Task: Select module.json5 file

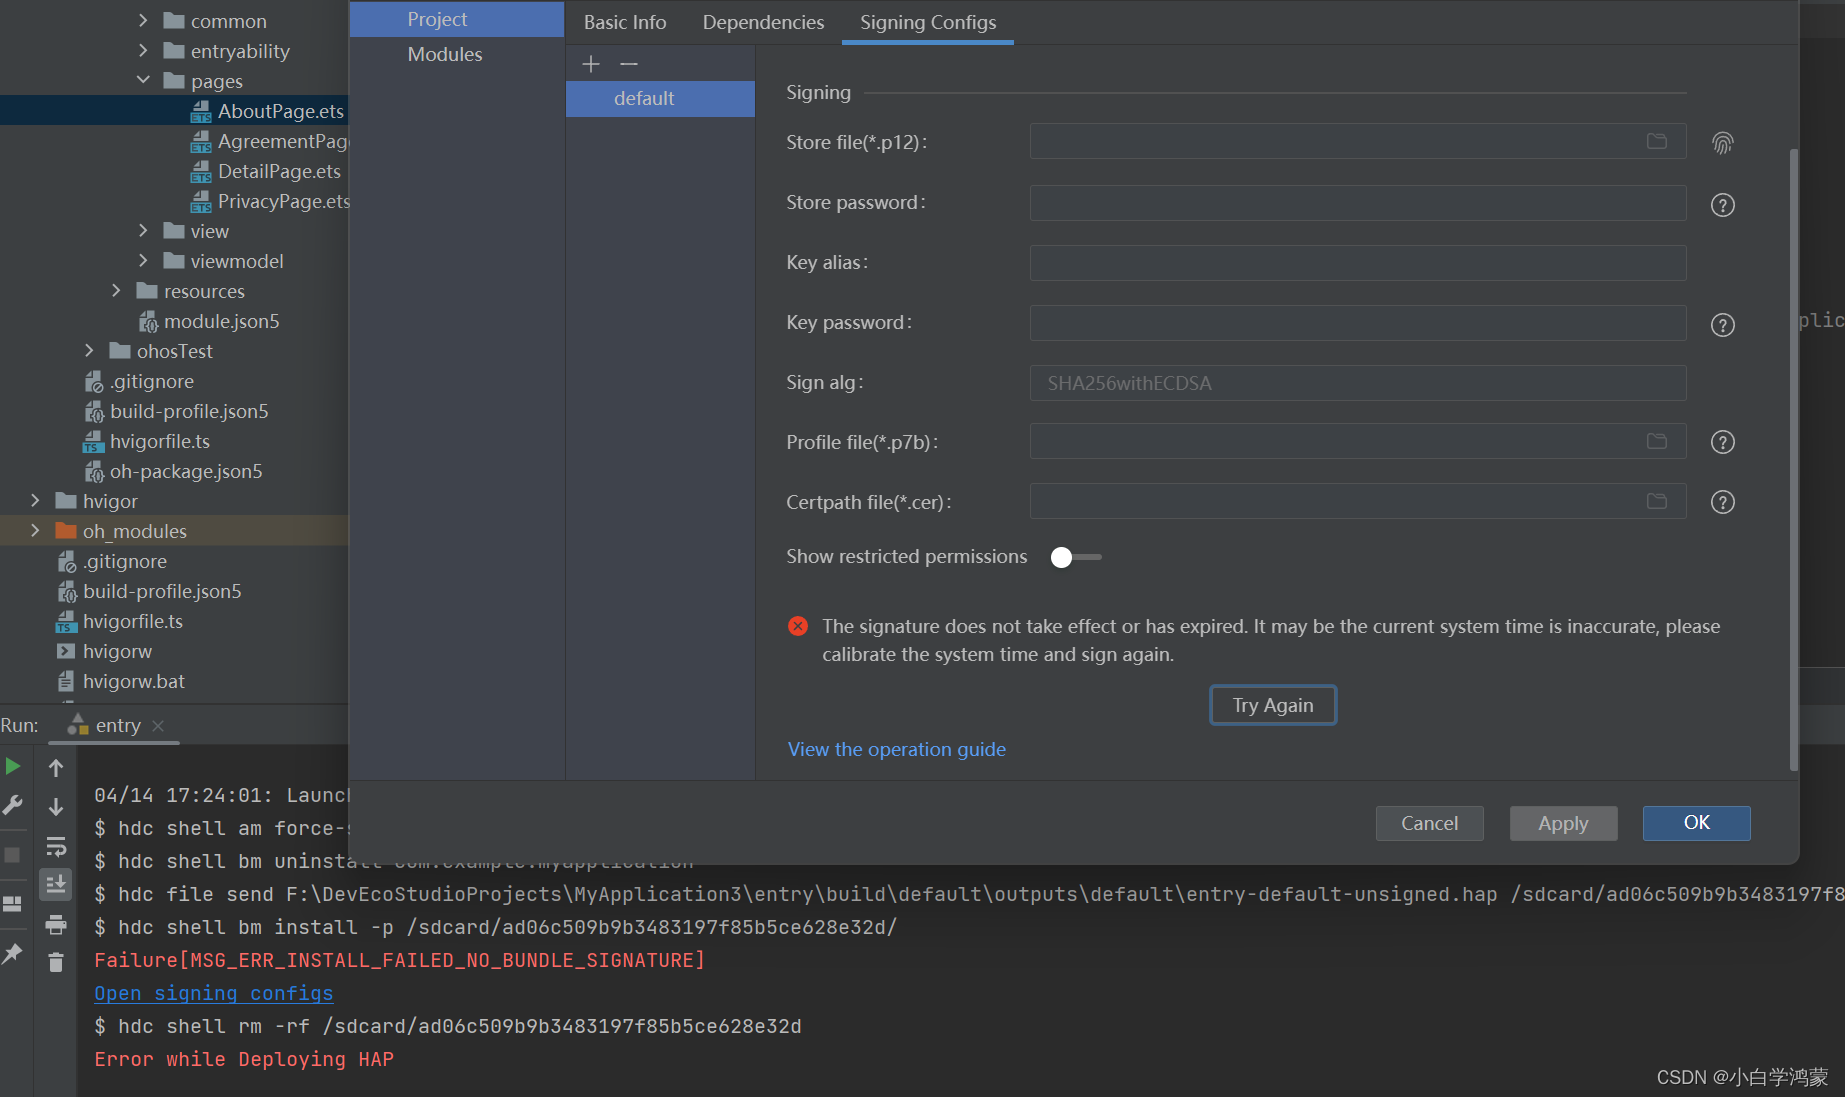Action: coord(221,321)
